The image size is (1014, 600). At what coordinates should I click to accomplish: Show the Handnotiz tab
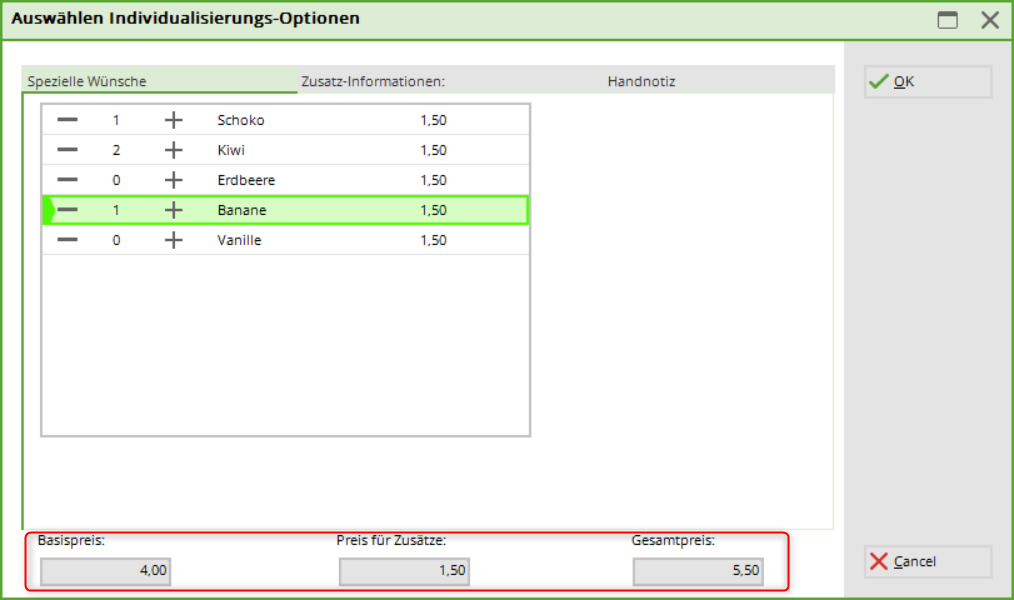[641, 81]
